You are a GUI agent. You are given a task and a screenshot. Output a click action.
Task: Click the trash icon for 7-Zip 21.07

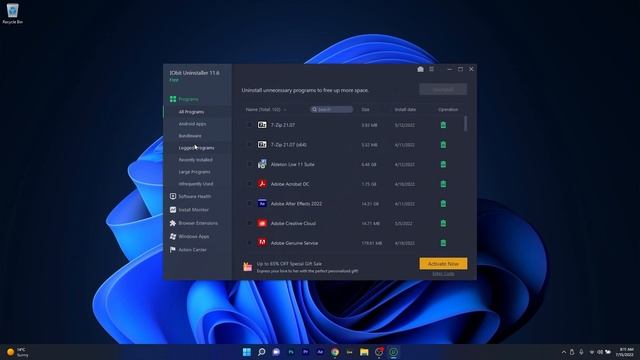443,125
